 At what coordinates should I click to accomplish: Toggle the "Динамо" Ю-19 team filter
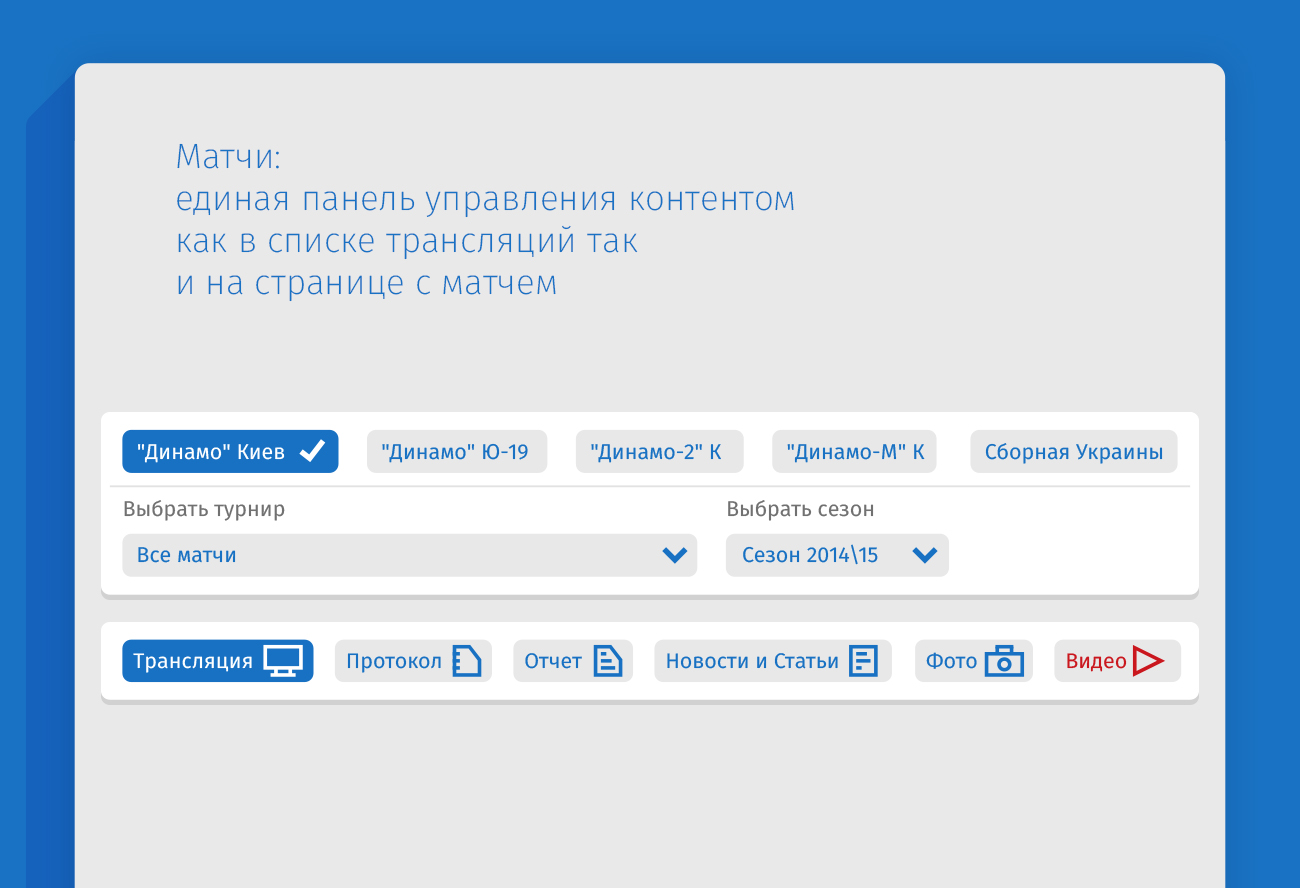tap(457, 452)
